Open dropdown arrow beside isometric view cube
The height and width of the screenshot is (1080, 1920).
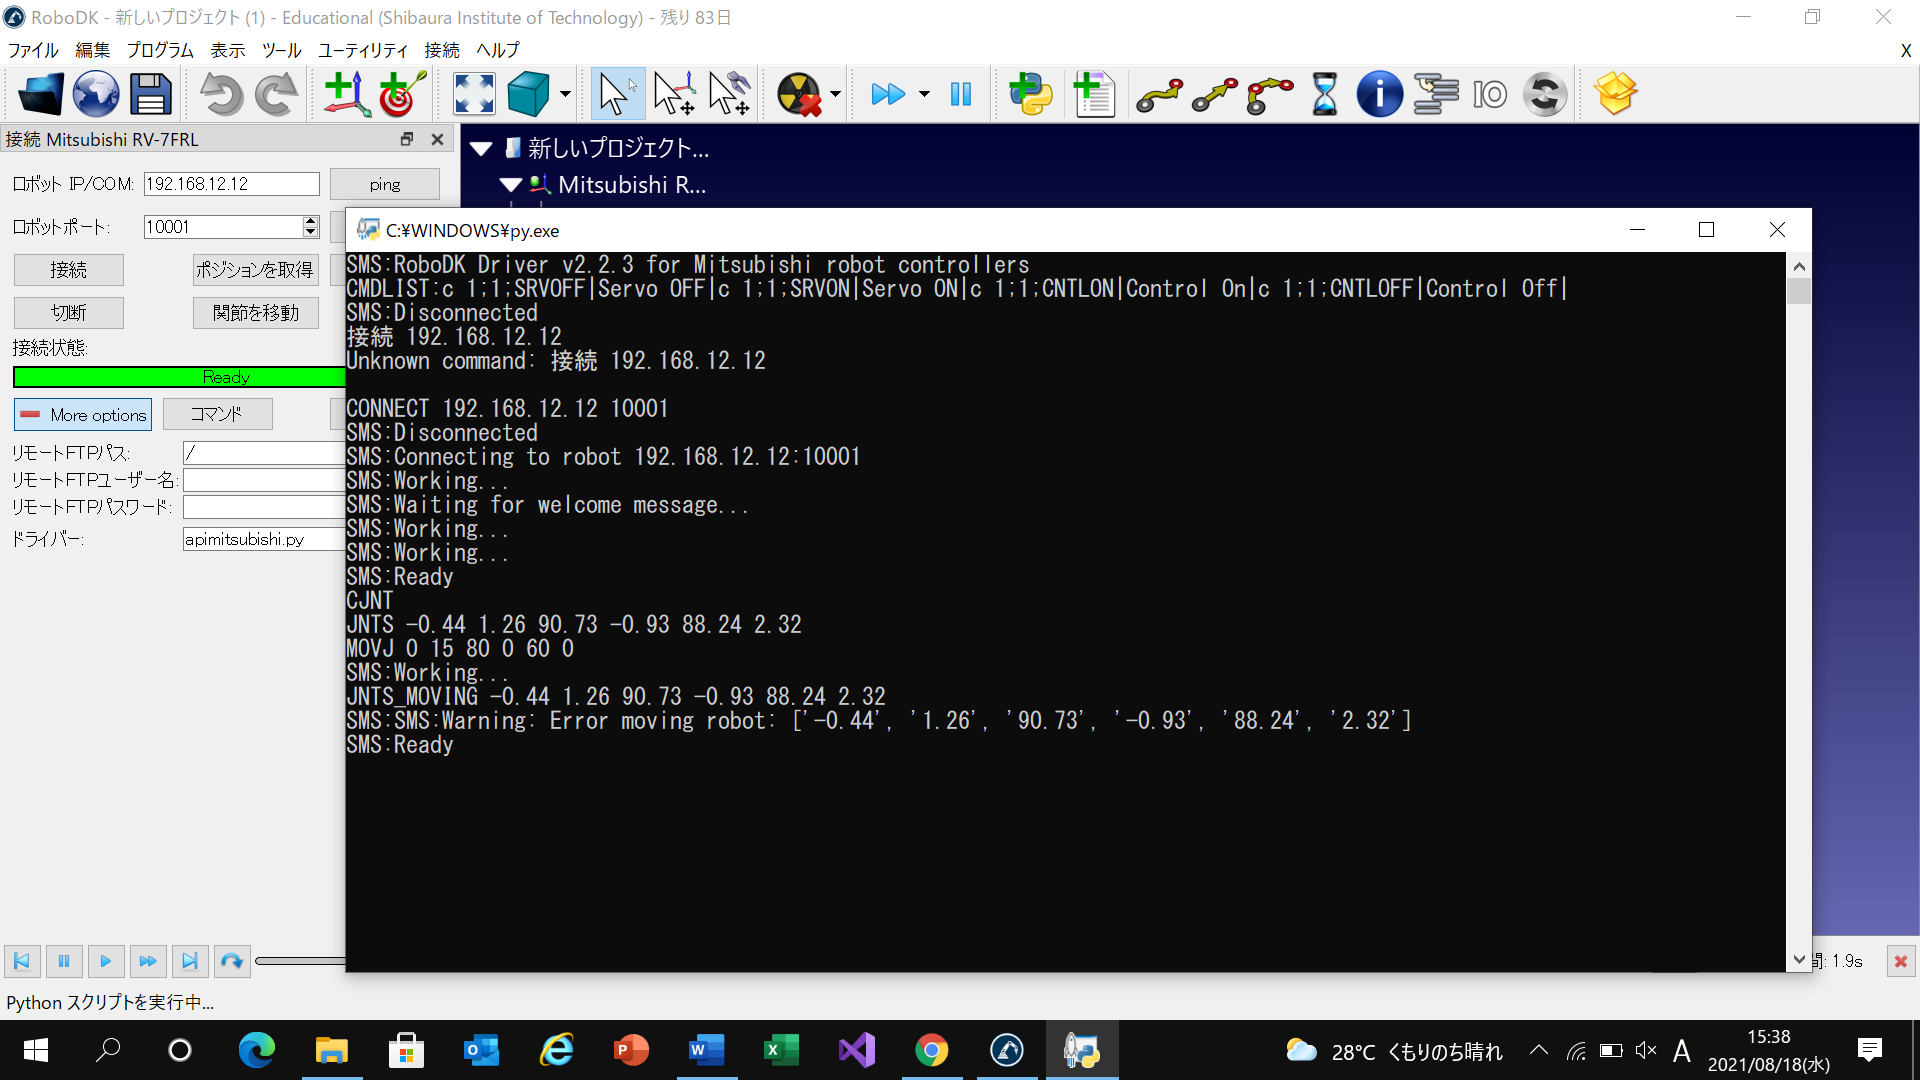565,95
